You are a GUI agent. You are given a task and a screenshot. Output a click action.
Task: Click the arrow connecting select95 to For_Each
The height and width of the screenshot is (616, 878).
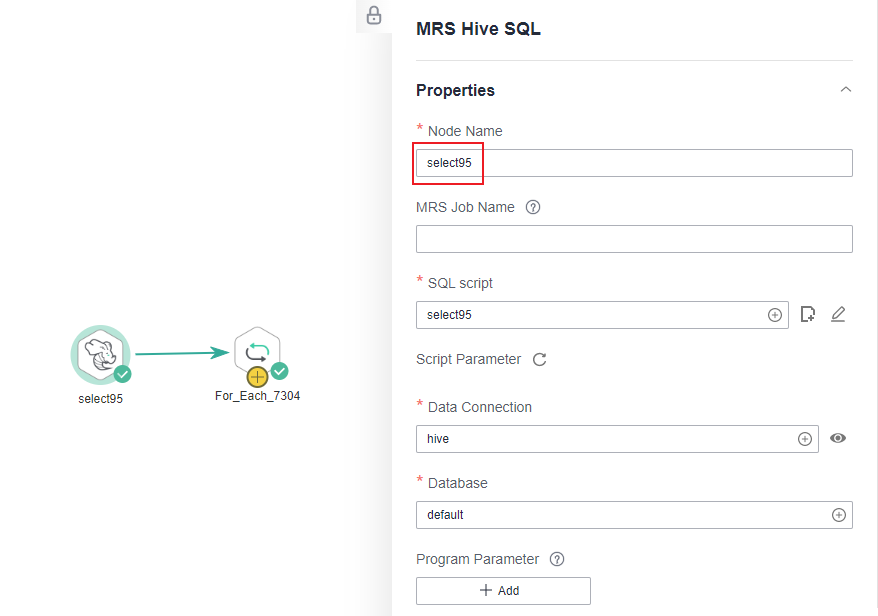(x=183, y=353)
